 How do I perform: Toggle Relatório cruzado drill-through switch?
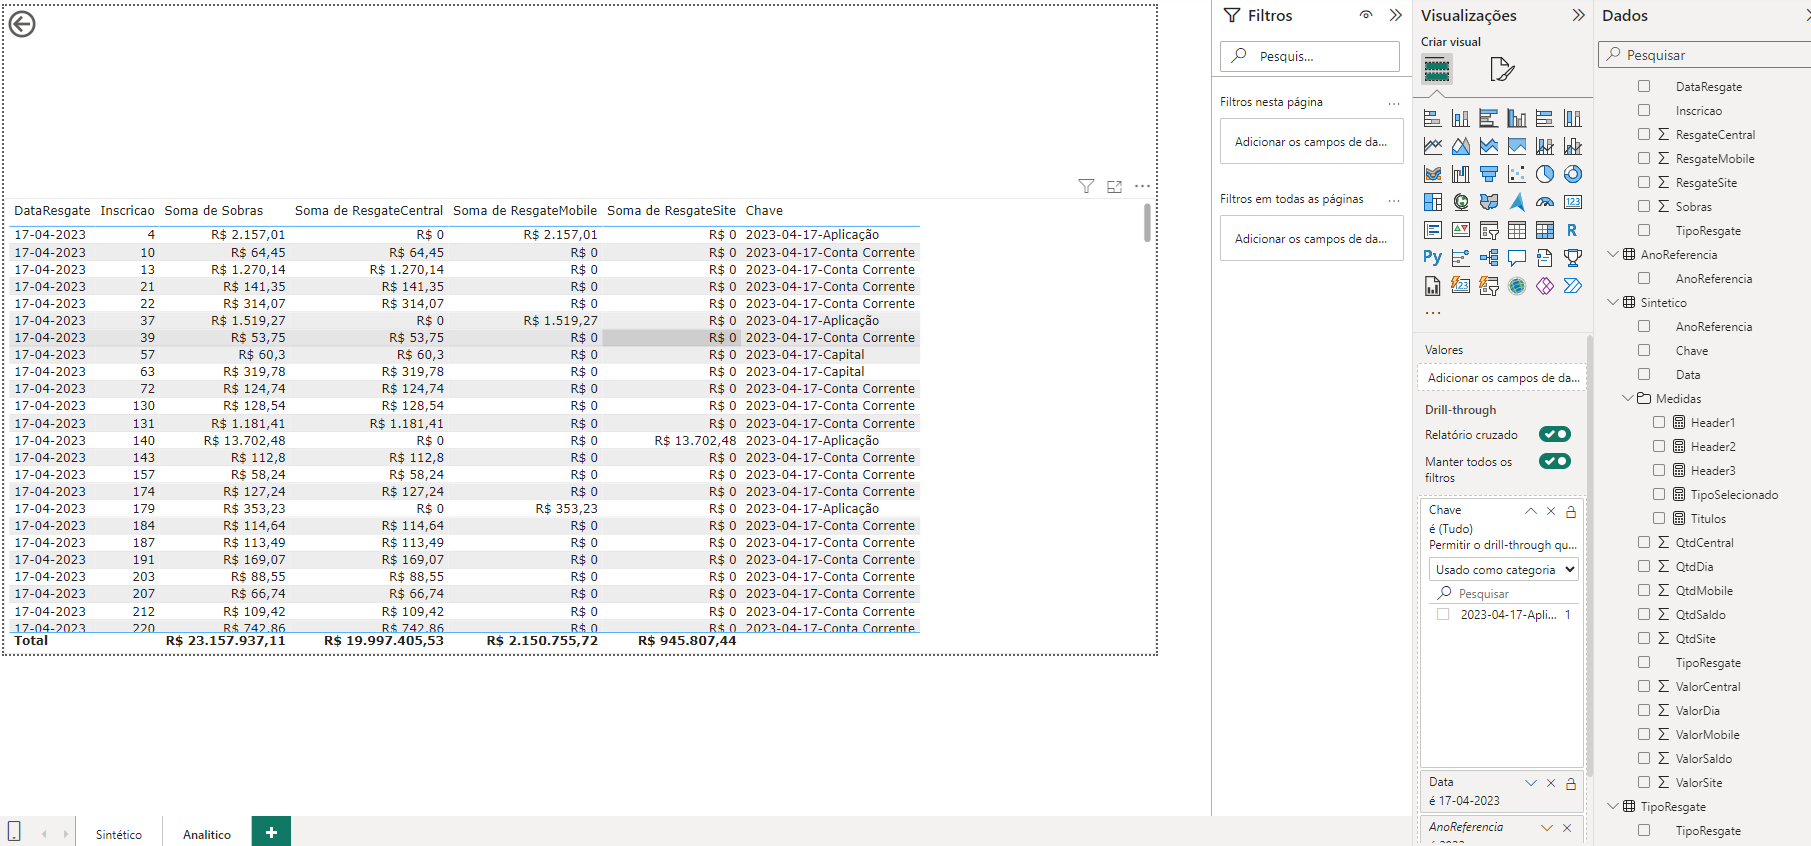1555,434
